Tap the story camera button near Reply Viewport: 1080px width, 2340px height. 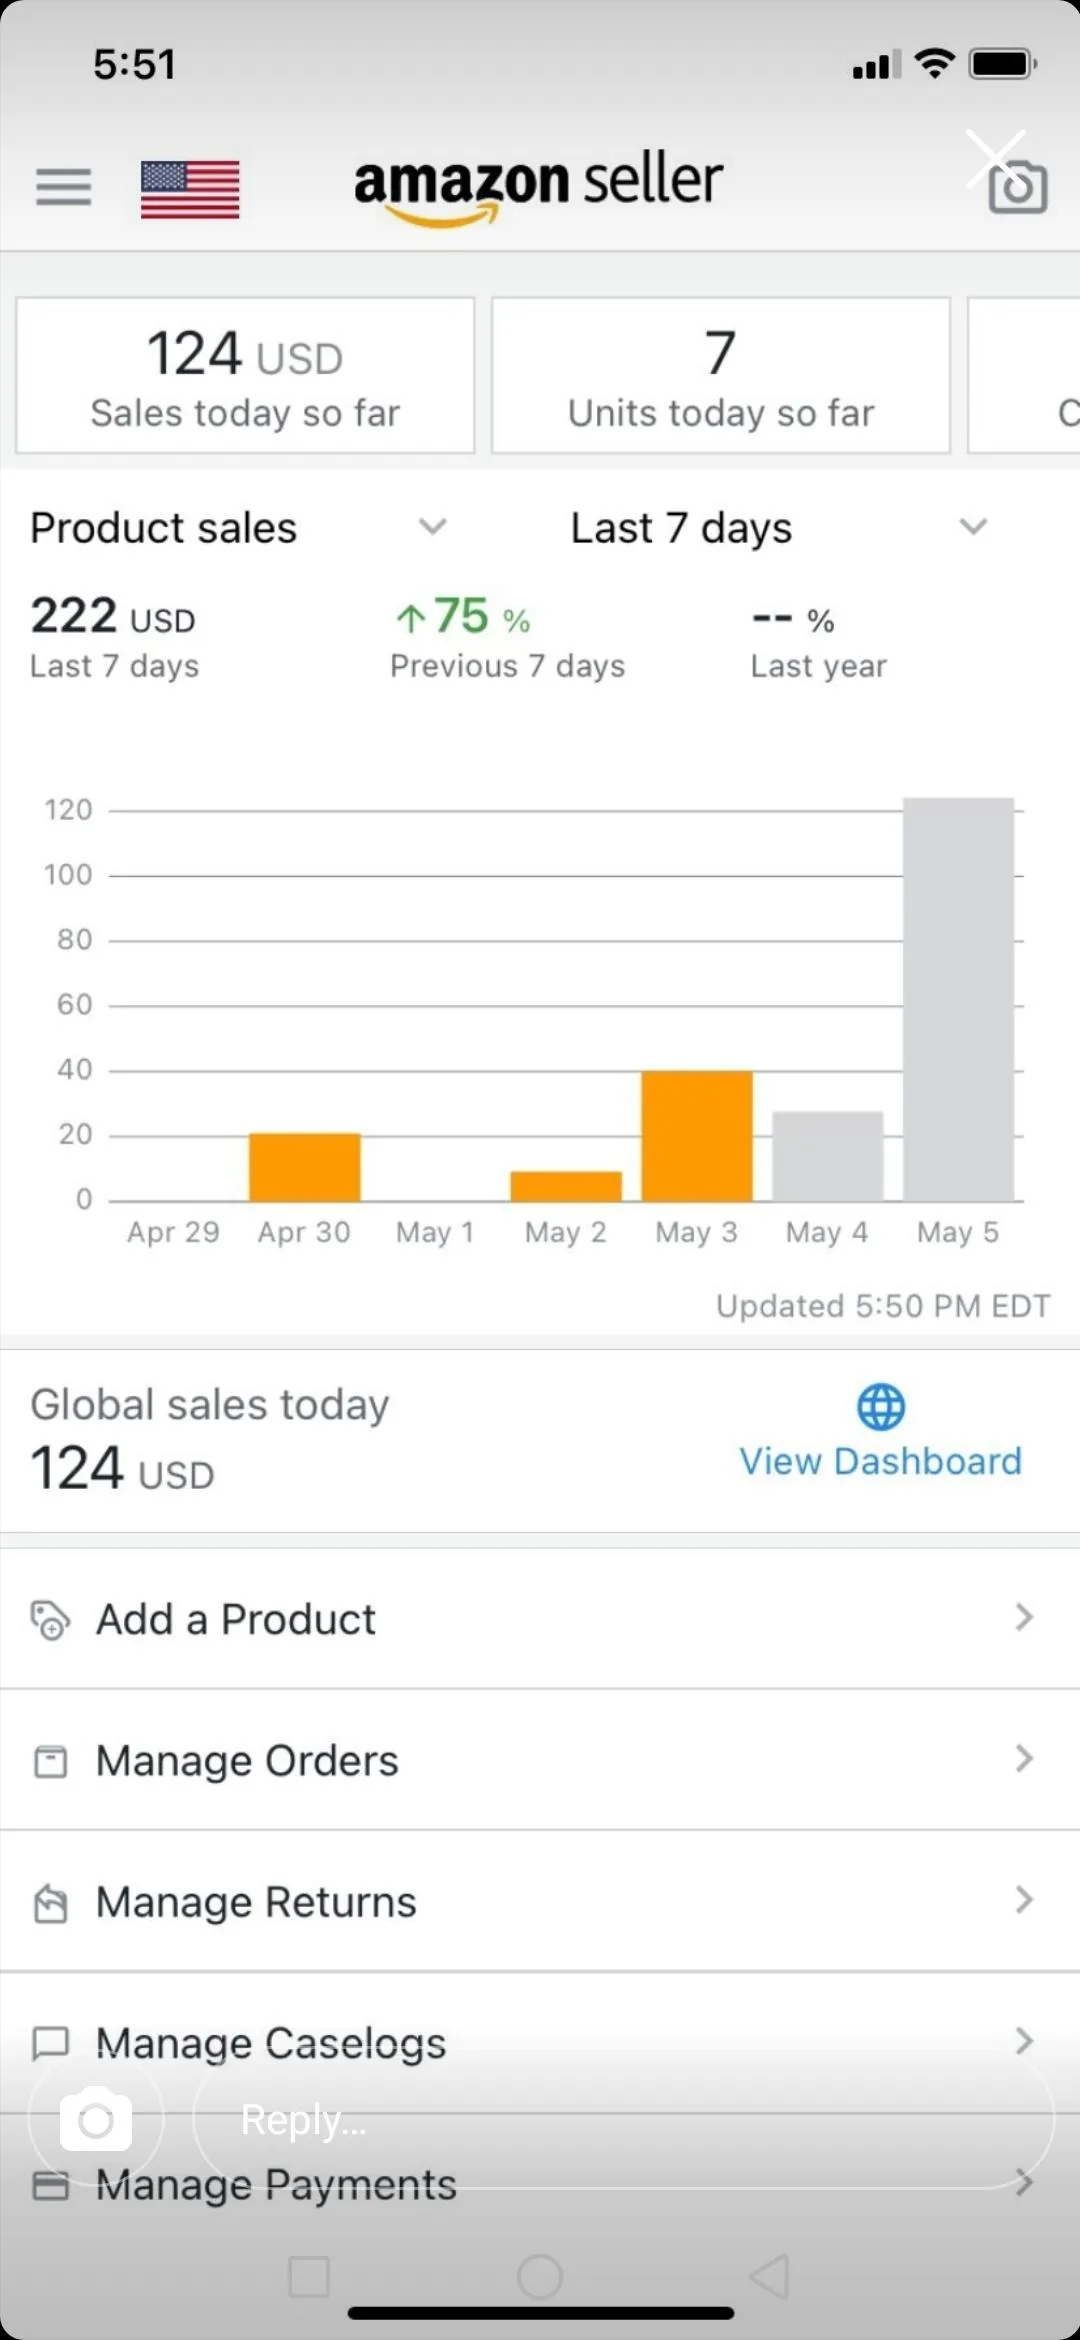tap(96, 2120)
